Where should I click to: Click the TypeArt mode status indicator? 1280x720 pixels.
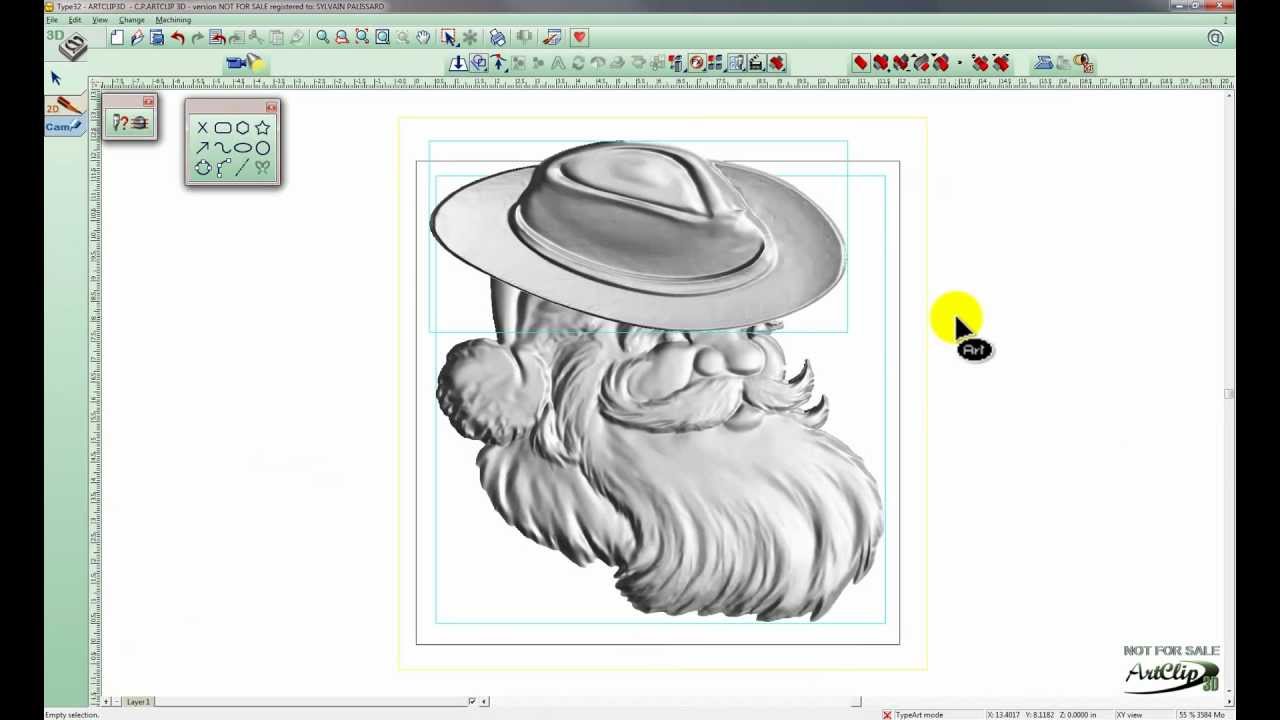[919, 715]
